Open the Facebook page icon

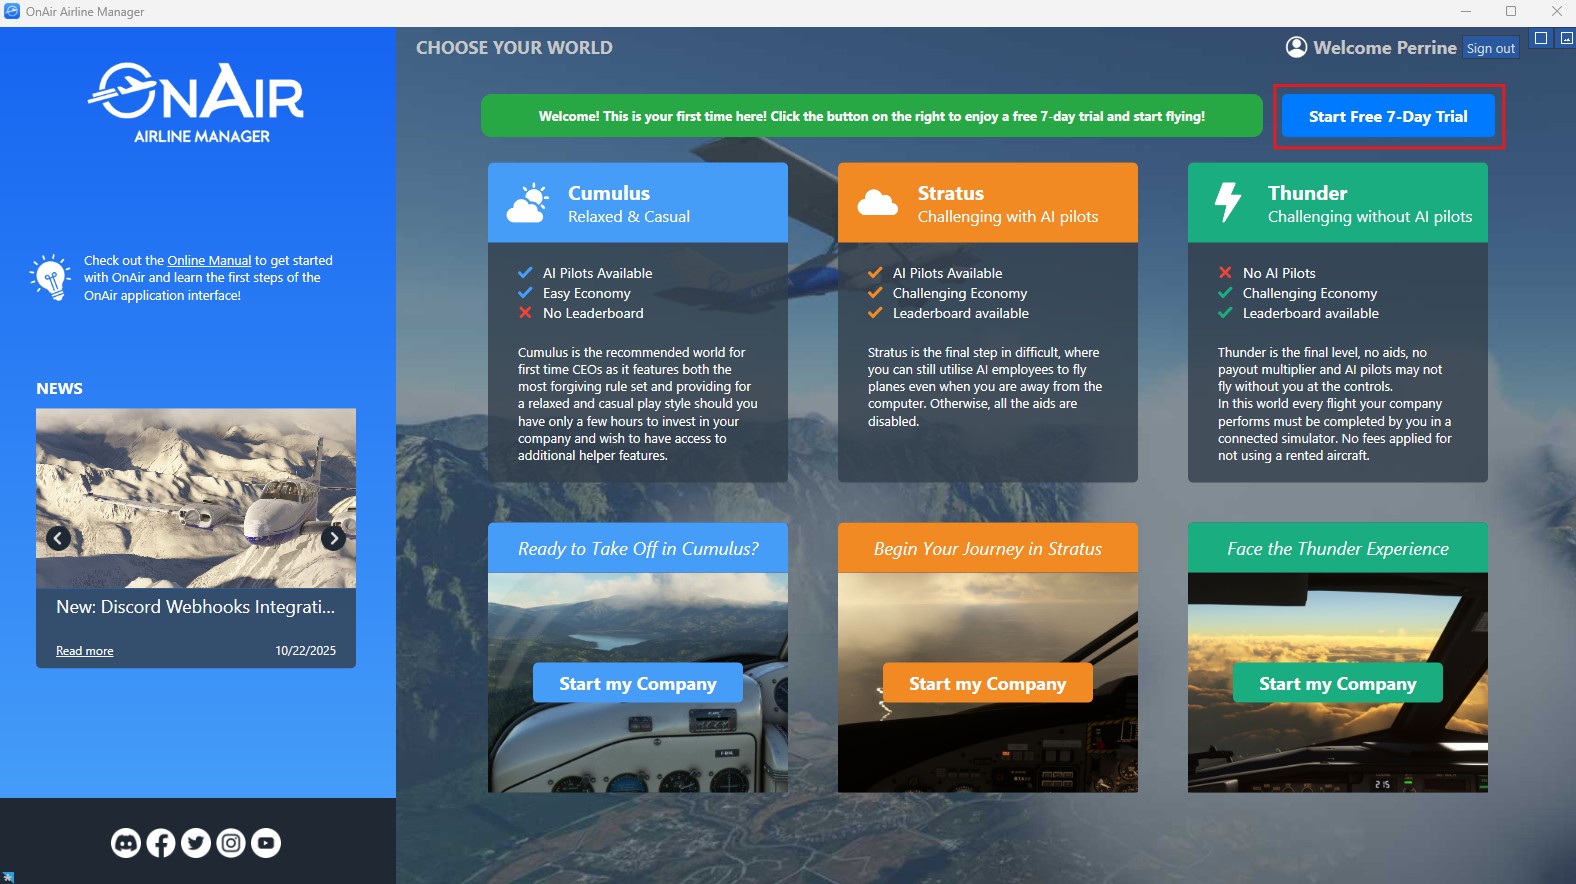point(161,843)
